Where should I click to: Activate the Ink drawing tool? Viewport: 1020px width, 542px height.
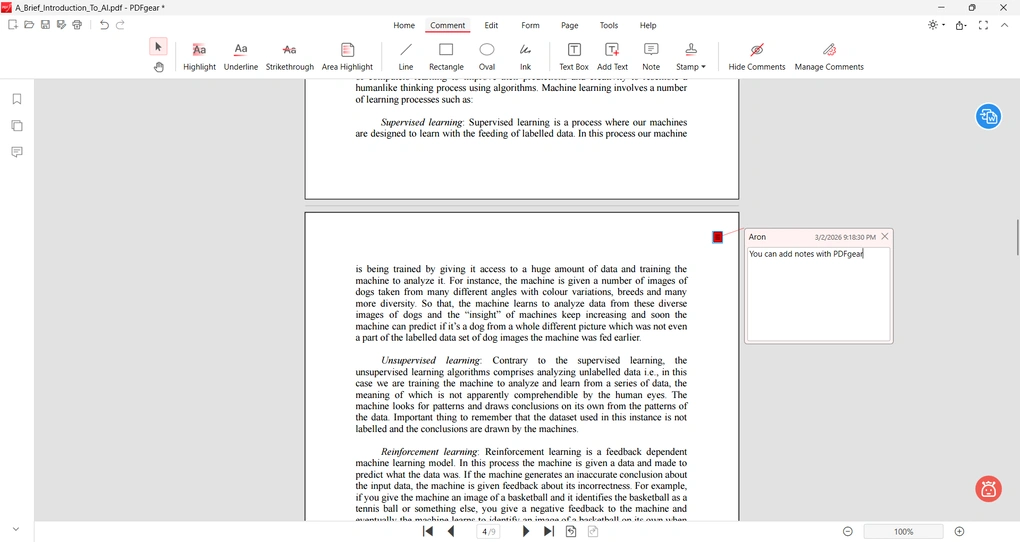pyautogui.click(x=525, y=57)
